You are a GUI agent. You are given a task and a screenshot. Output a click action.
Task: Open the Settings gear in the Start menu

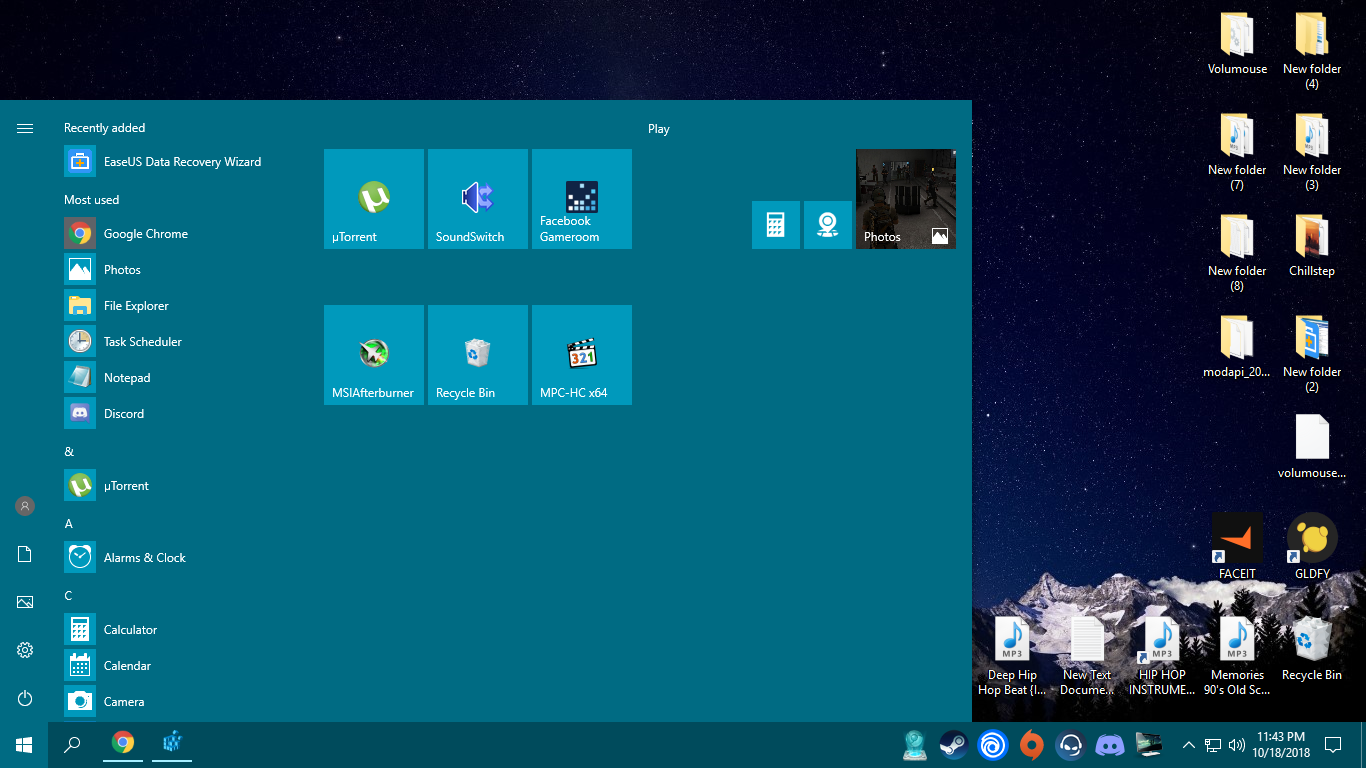point(24,649)
